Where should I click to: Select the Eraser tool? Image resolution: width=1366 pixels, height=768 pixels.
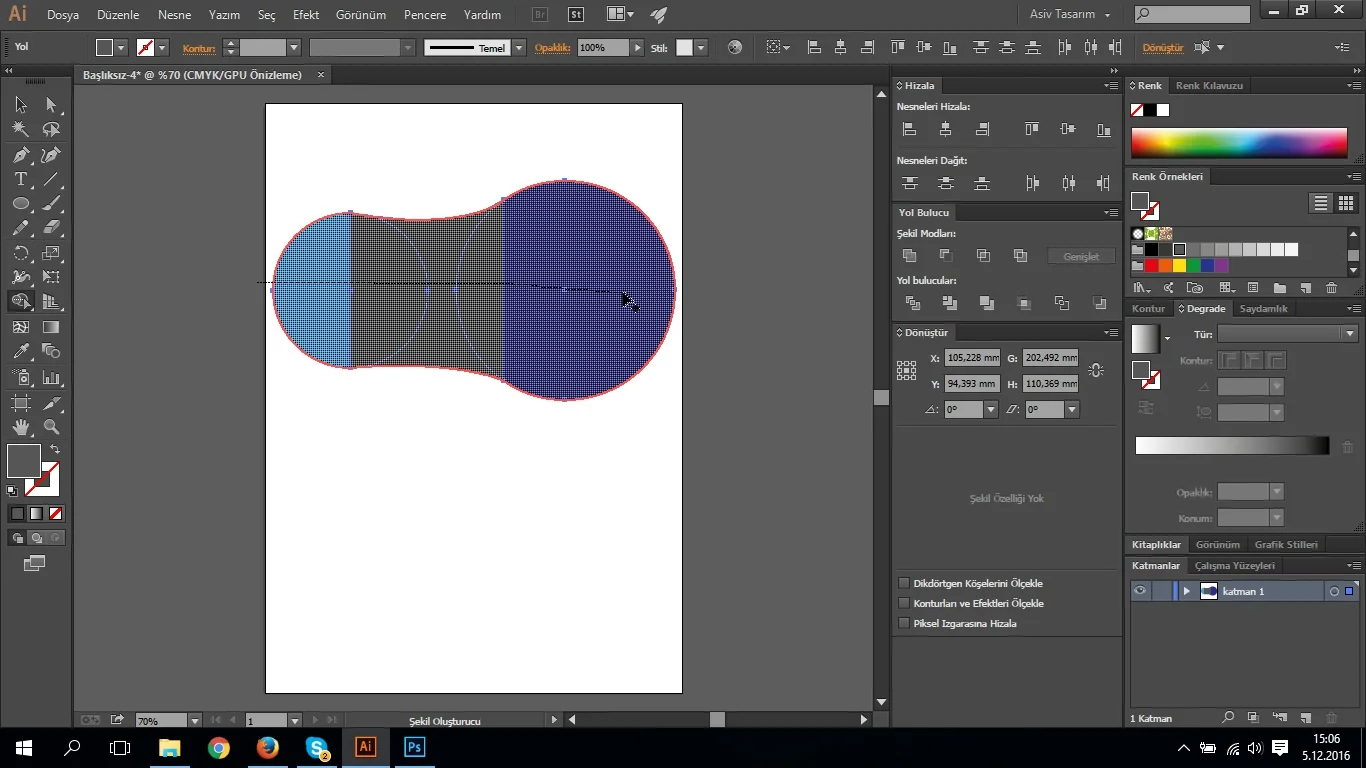pos(51,228)
